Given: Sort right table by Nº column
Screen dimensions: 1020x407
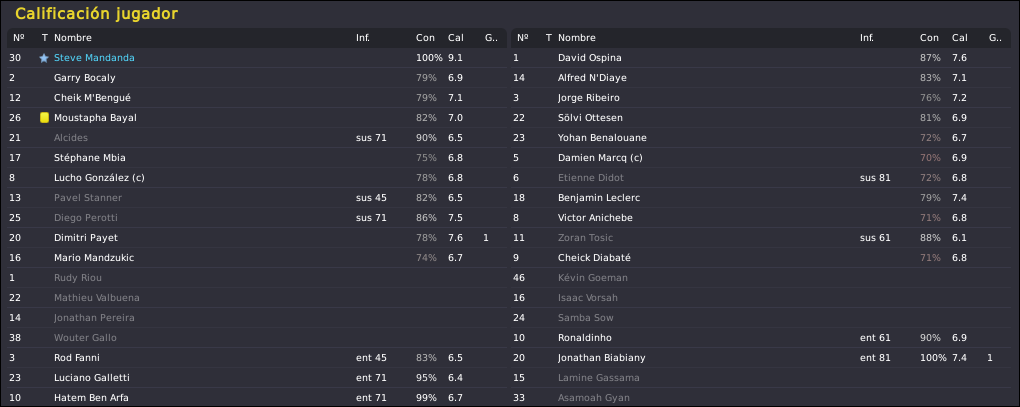Looking at the screenshot, I should tap(522, 38).
